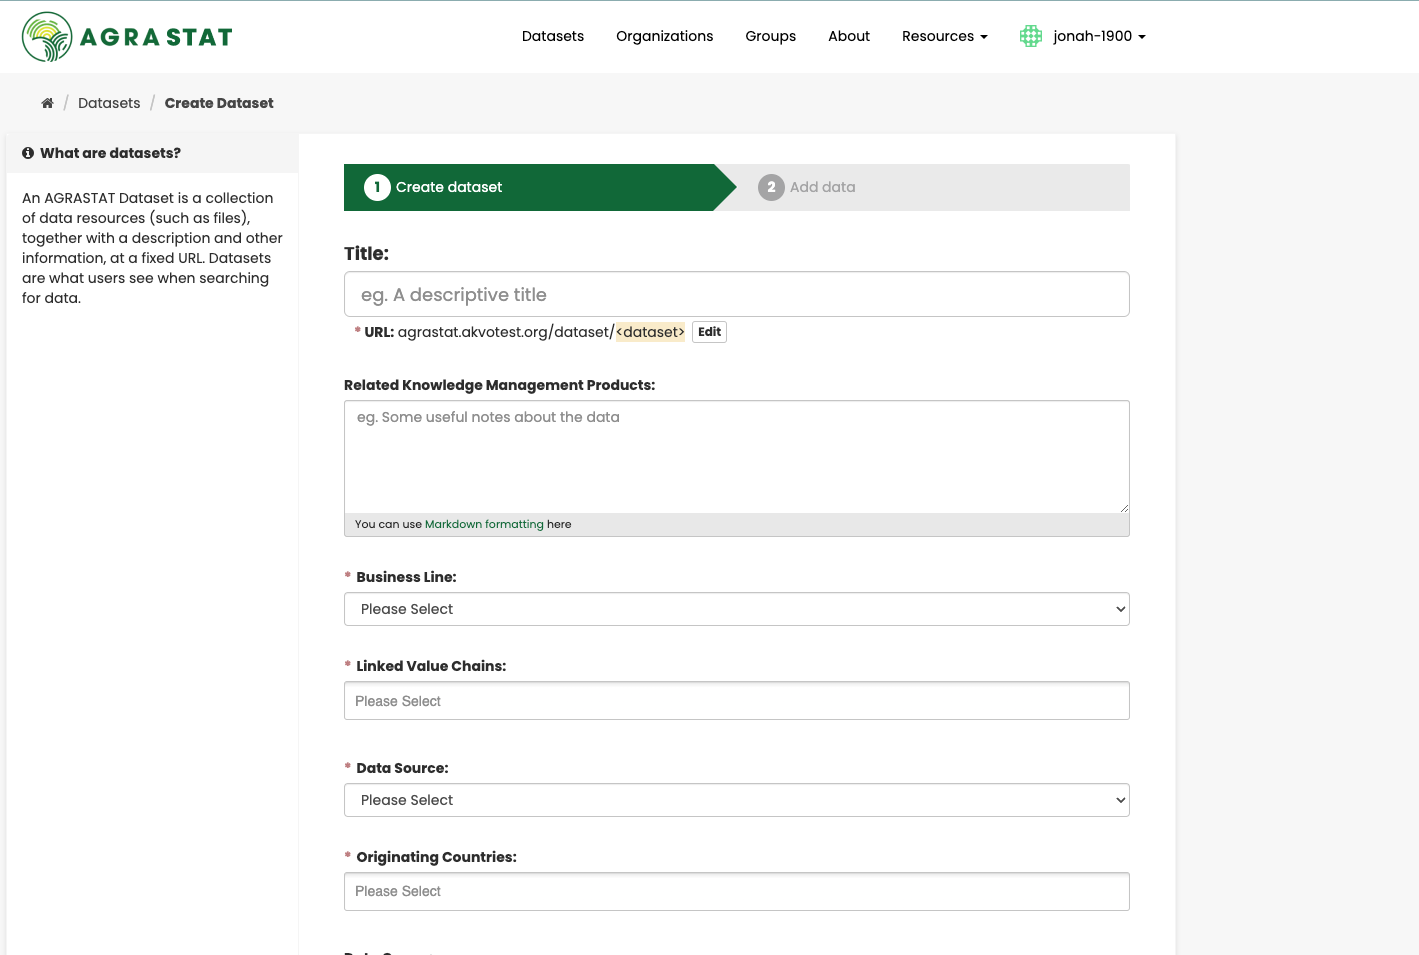Click the home icon in breadcrumb
1419x955 pixels.
(47, 103)
